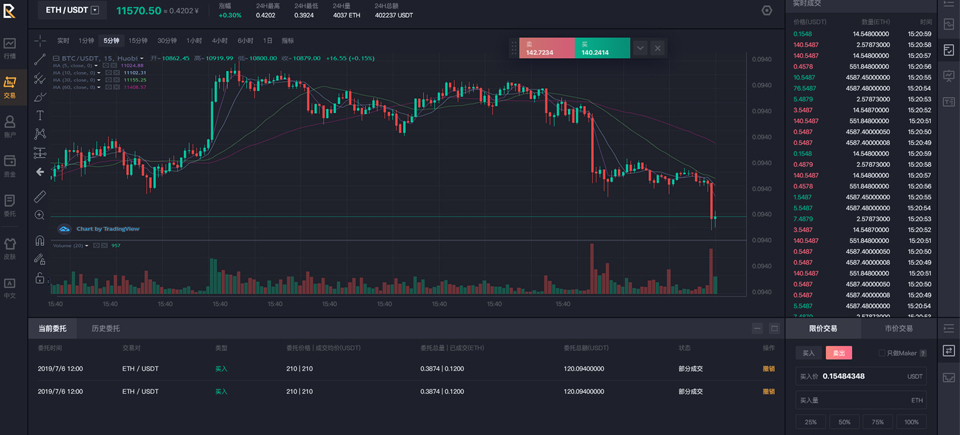Switch chart interval to 15分钟
960x435 pixels.
pyautogui.click(x=138, y=40)
